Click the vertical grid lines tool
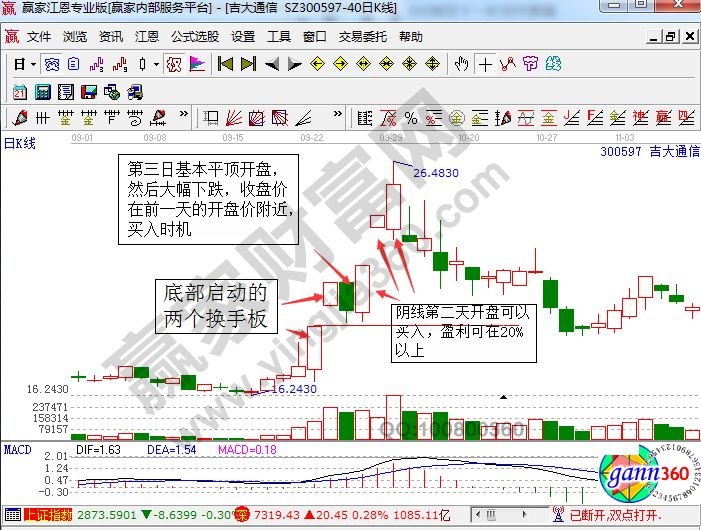Screen dimensions: 701x530 coord(42,118)
